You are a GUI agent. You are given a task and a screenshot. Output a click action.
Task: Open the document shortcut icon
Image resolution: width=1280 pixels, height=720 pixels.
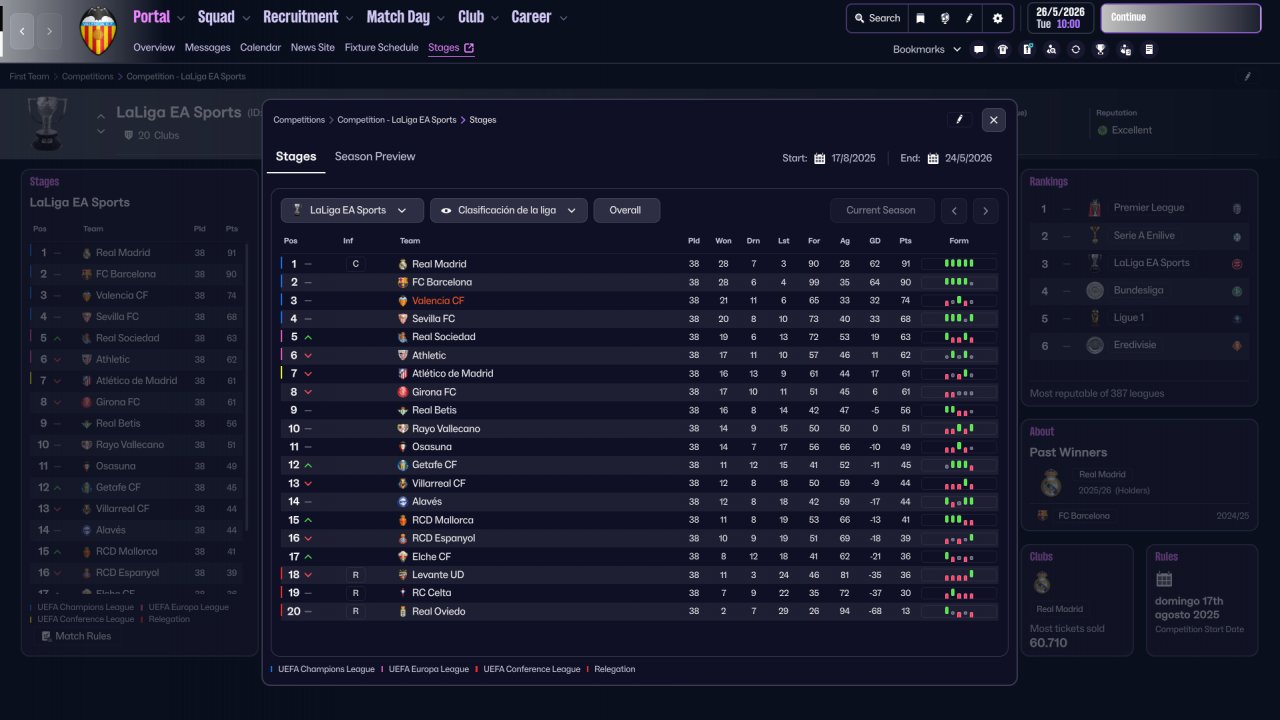pyautogui.click(x=1149, y=49)
